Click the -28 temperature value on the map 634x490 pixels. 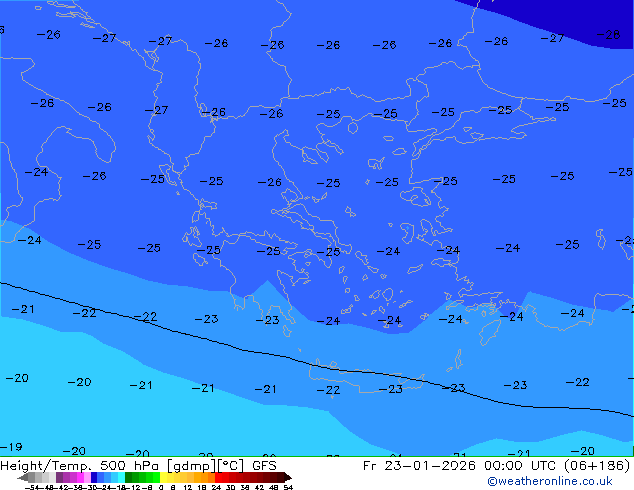[x=608, y=35]
